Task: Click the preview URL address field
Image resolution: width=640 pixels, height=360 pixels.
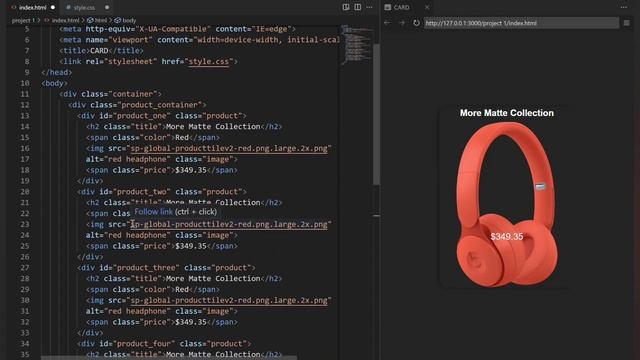Action: [521, 23]
